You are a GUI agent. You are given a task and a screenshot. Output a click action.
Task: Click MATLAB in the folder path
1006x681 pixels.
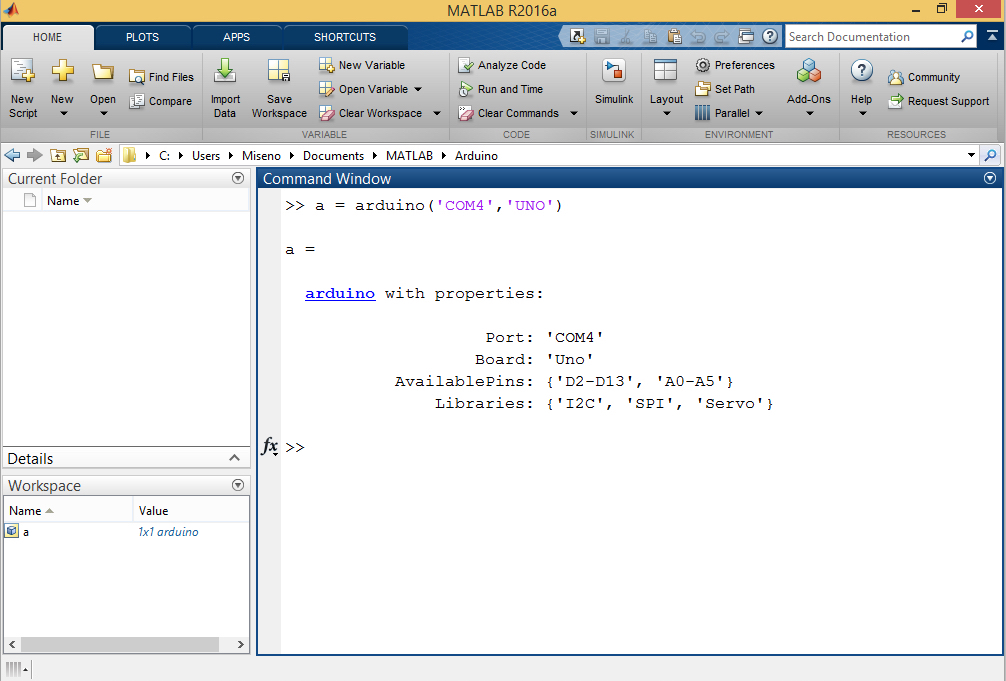click(409, 155)
